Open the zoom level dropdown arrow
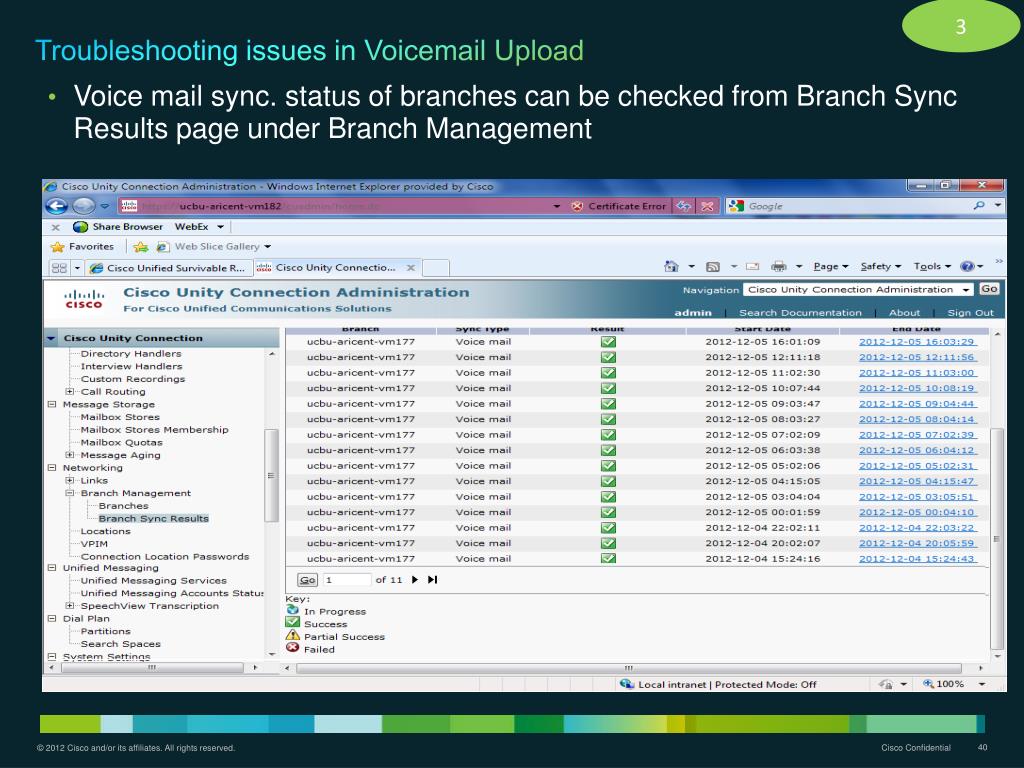This screenshot has height=768, width=1024. pos(982,684)
